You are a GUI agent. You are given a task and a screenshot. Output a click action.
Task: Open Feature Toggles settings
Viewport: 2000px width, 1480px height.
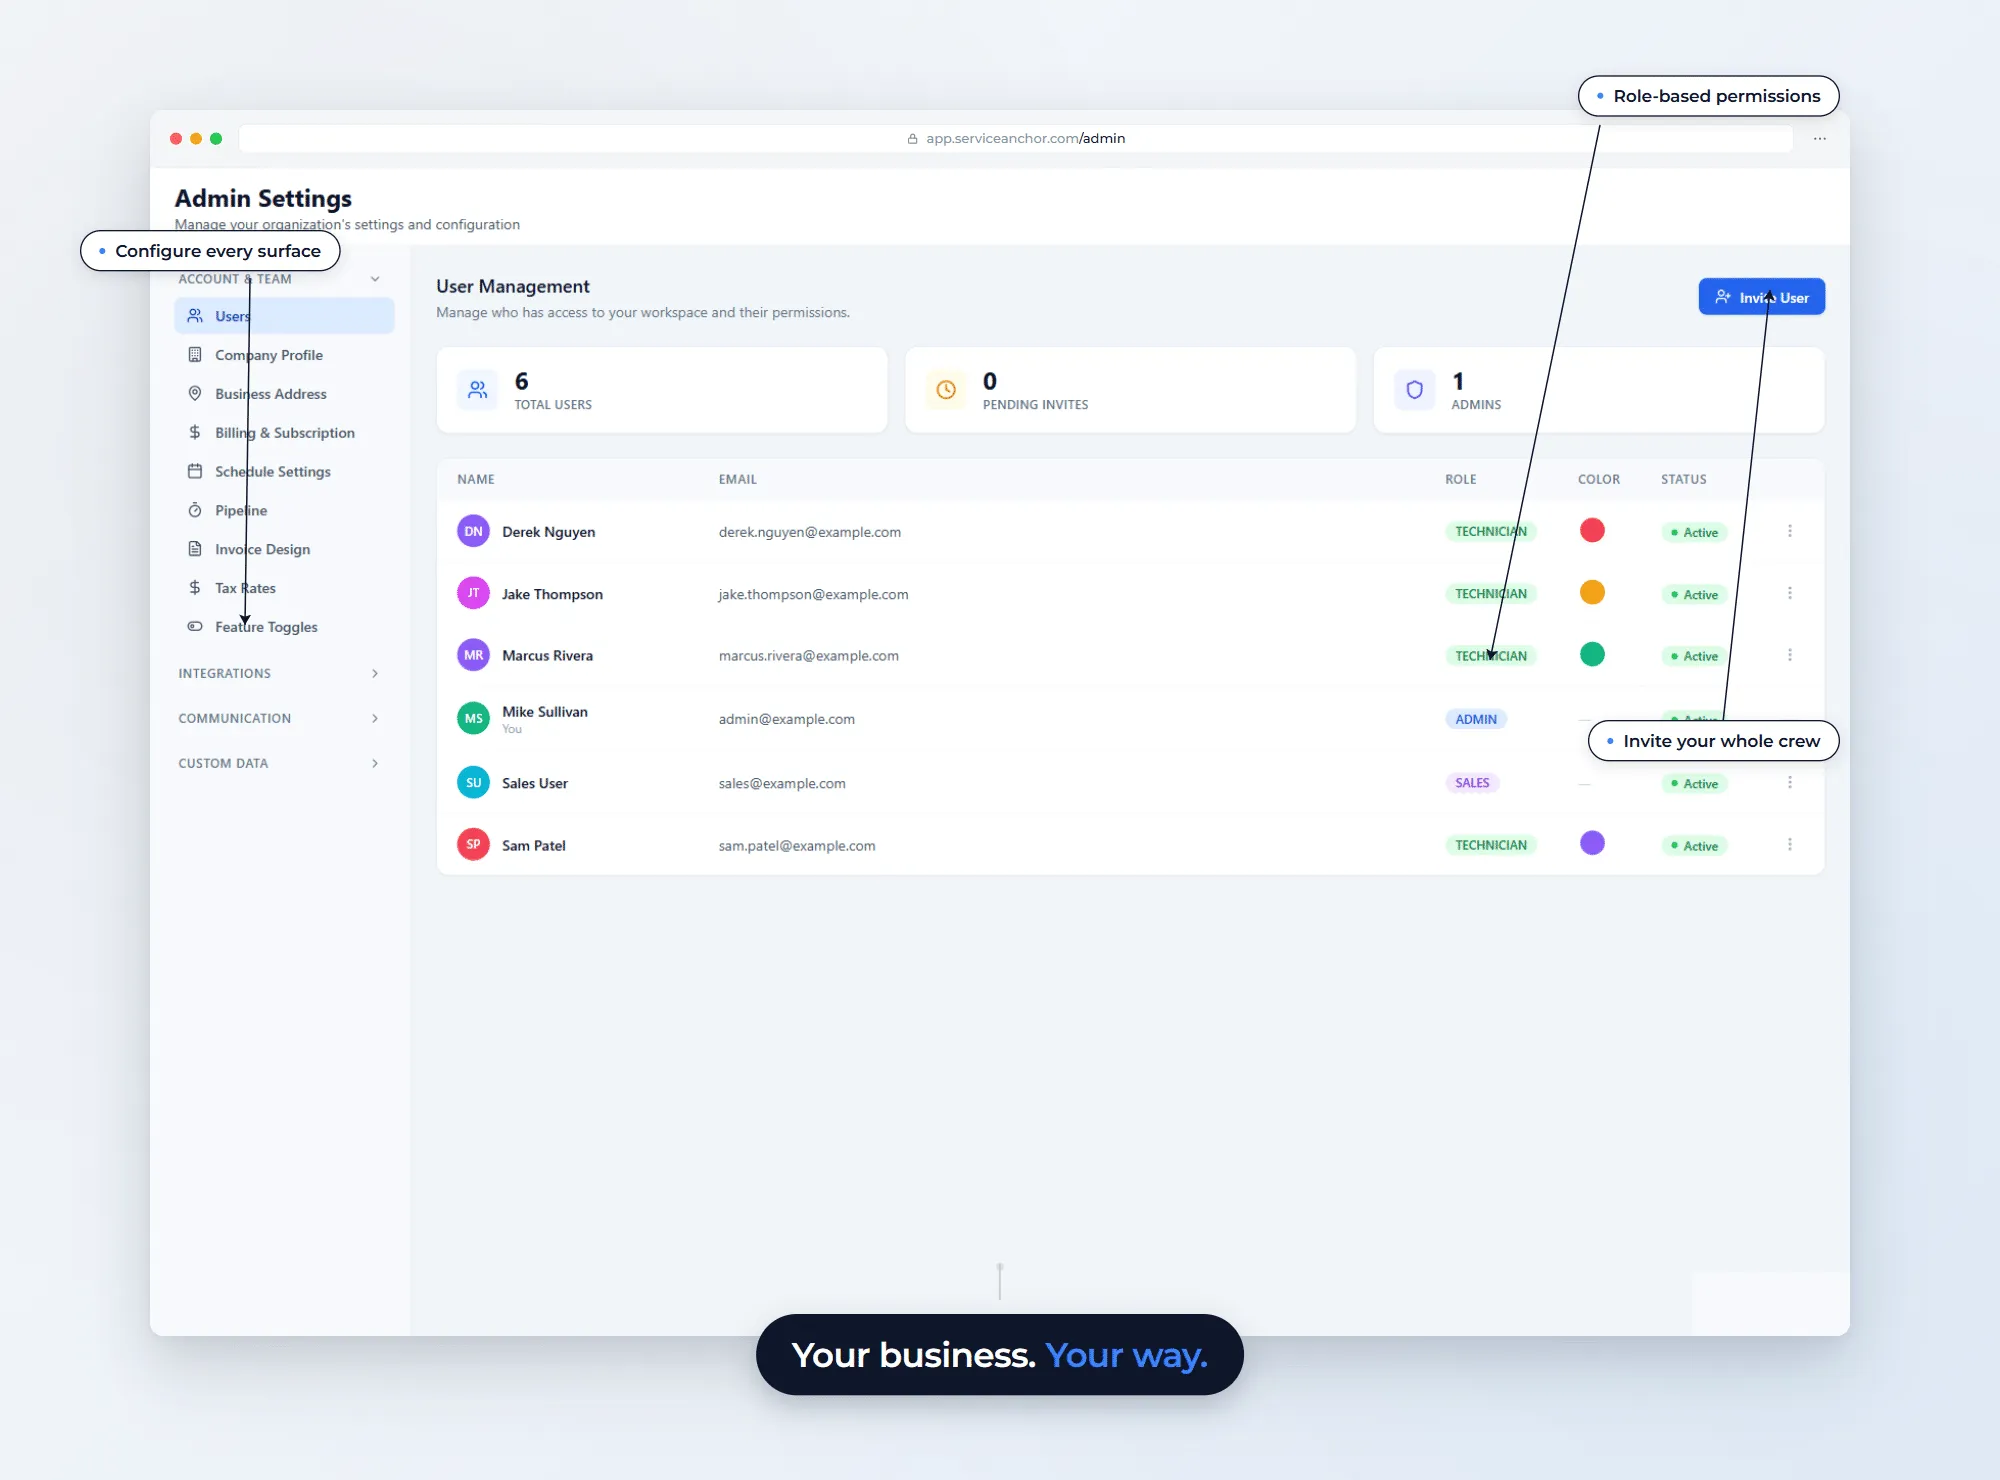point(284,627)
